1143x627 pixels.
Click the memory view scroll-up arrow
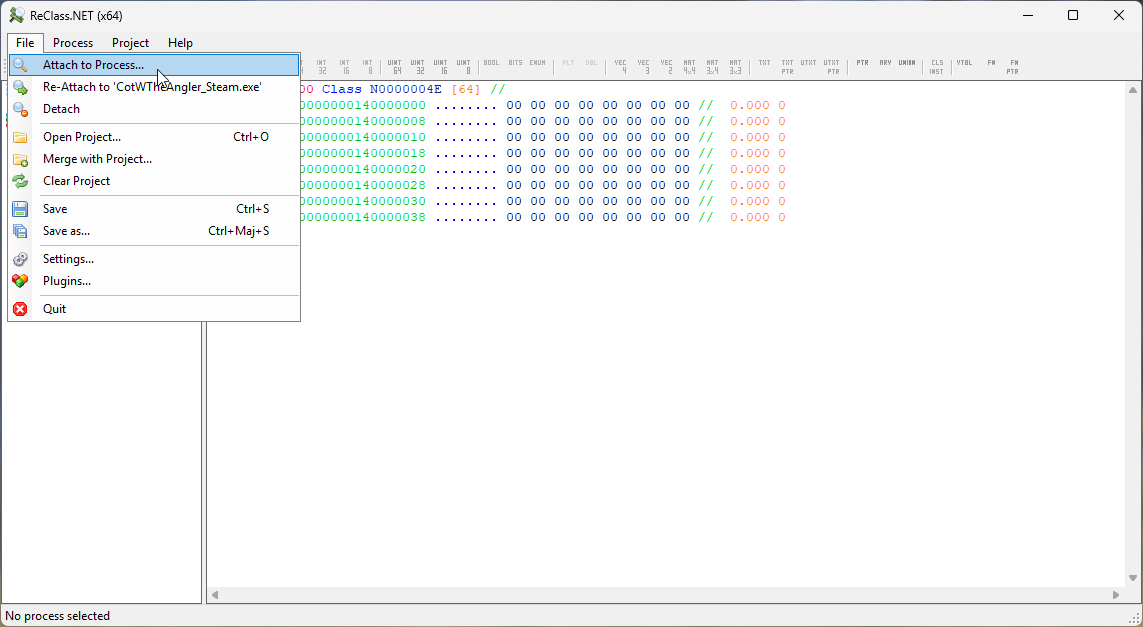(1133, 90)
